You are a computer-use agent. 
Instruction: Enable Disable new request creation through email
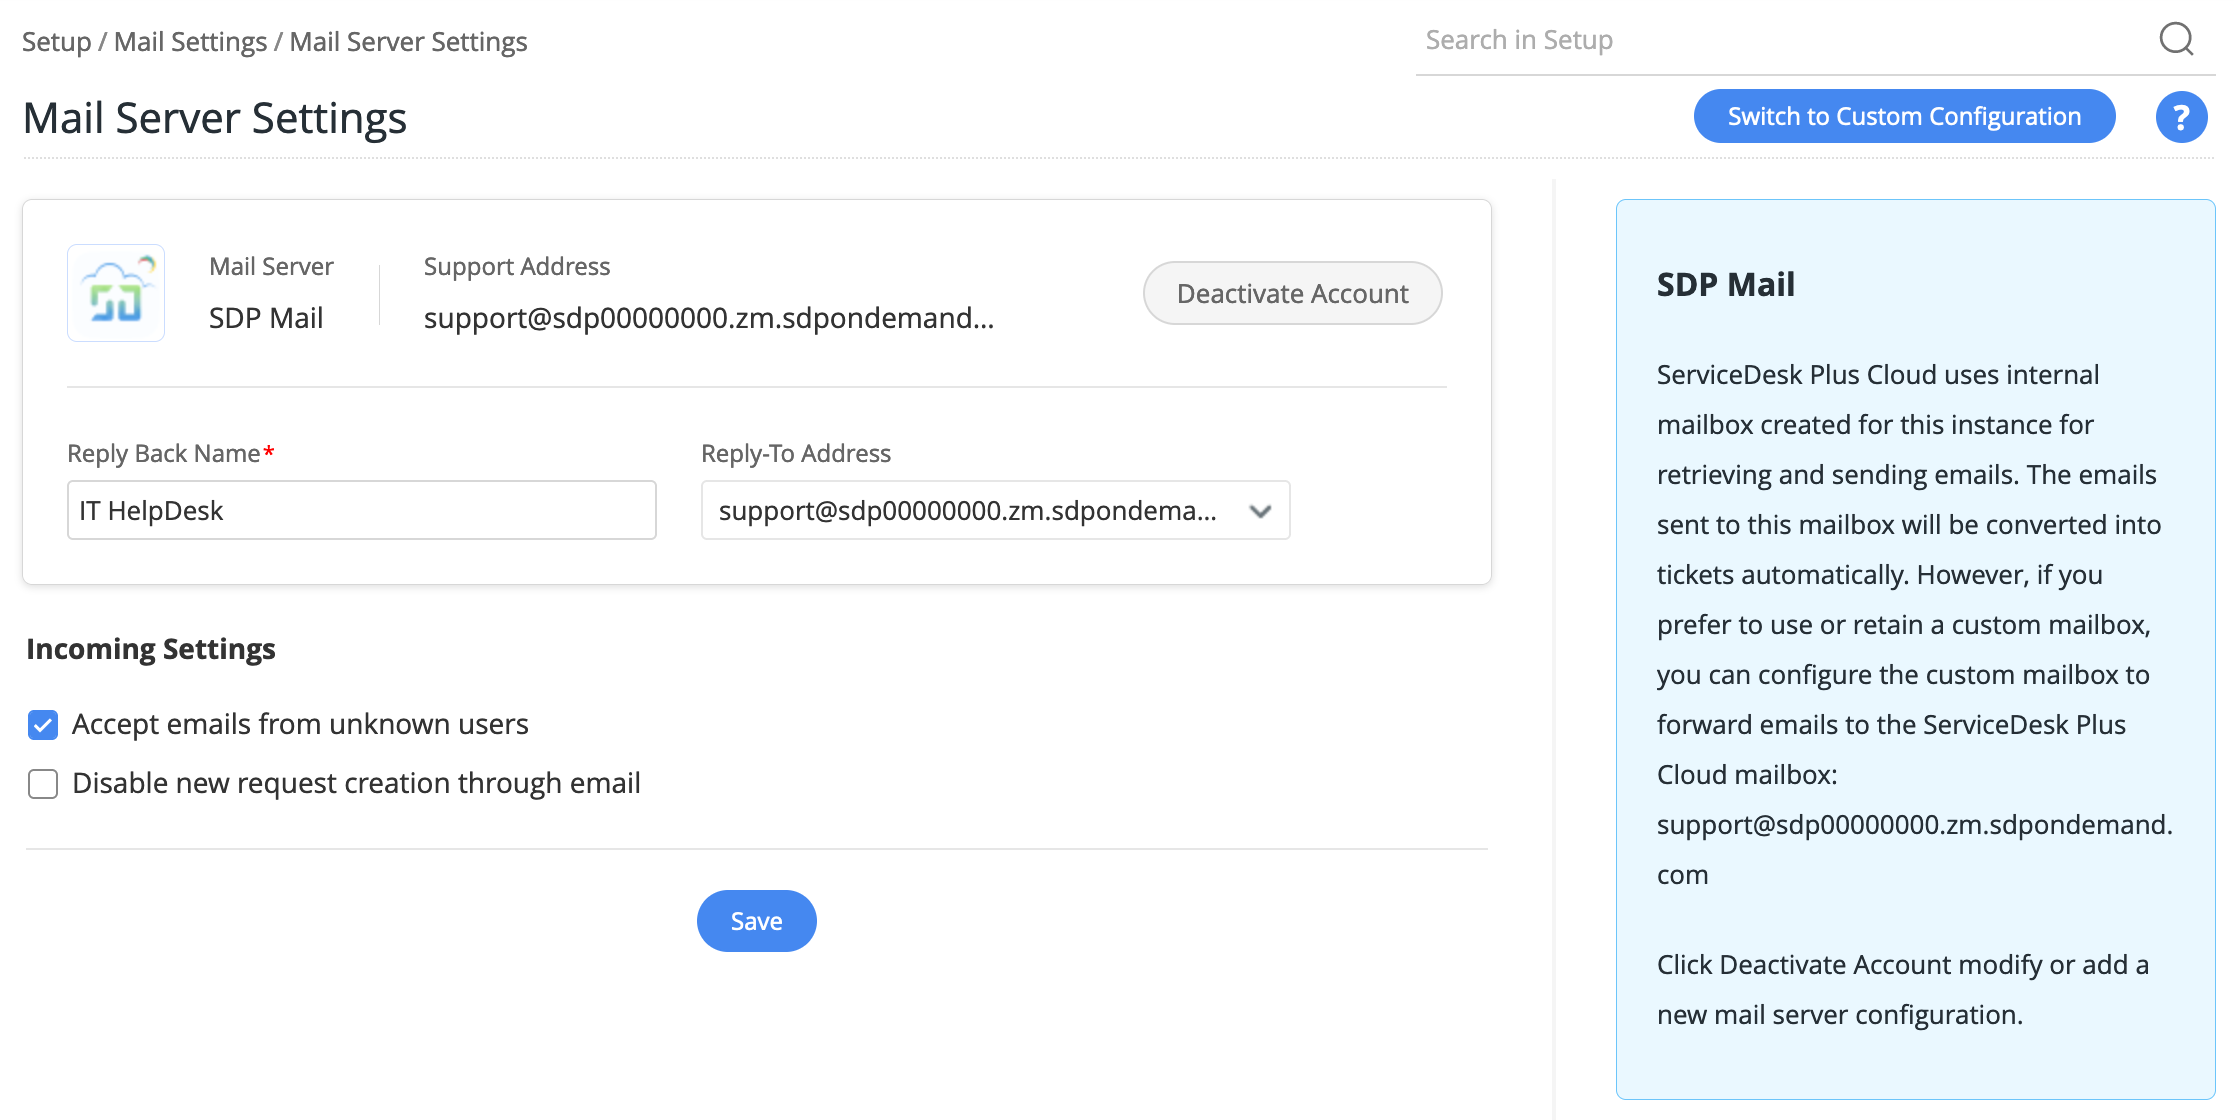coord(43,784)
